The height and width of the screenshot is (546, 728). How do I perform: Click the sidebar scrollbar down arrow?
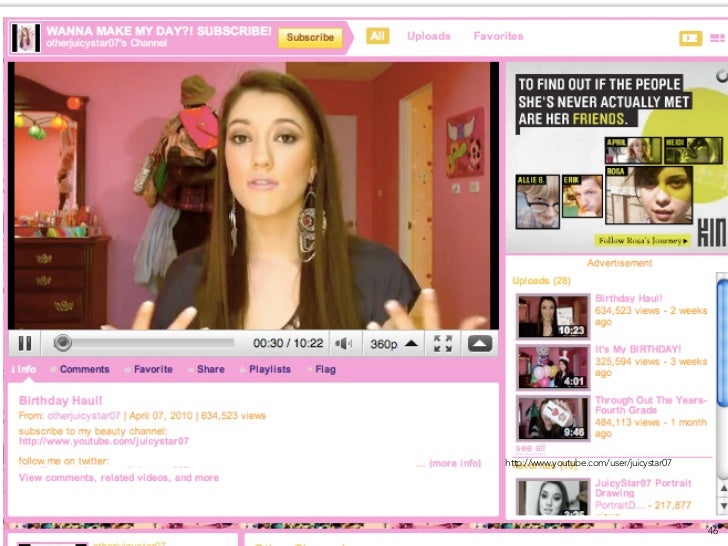[723, 505]
